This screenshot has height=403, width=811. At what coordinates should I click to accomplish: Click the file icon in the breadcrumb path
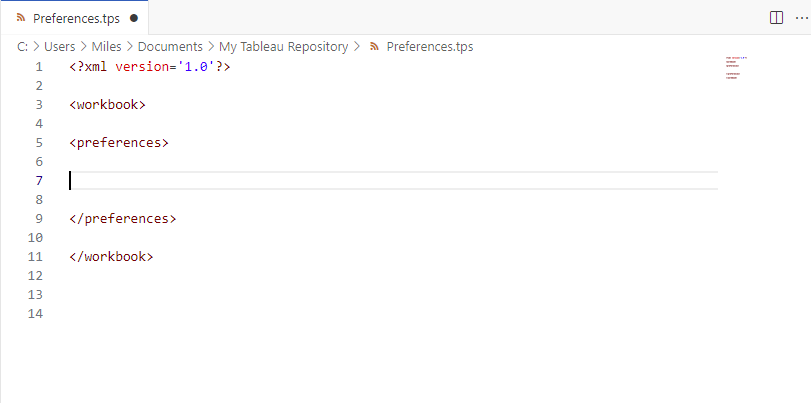[x=375, y=47]
